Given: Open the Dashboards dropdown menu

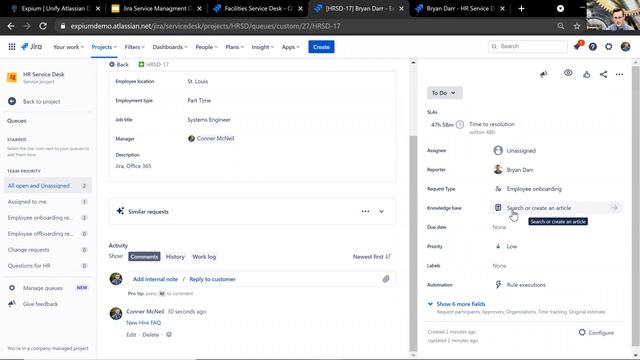Looking at the screenshot, I should coord(170,47).
